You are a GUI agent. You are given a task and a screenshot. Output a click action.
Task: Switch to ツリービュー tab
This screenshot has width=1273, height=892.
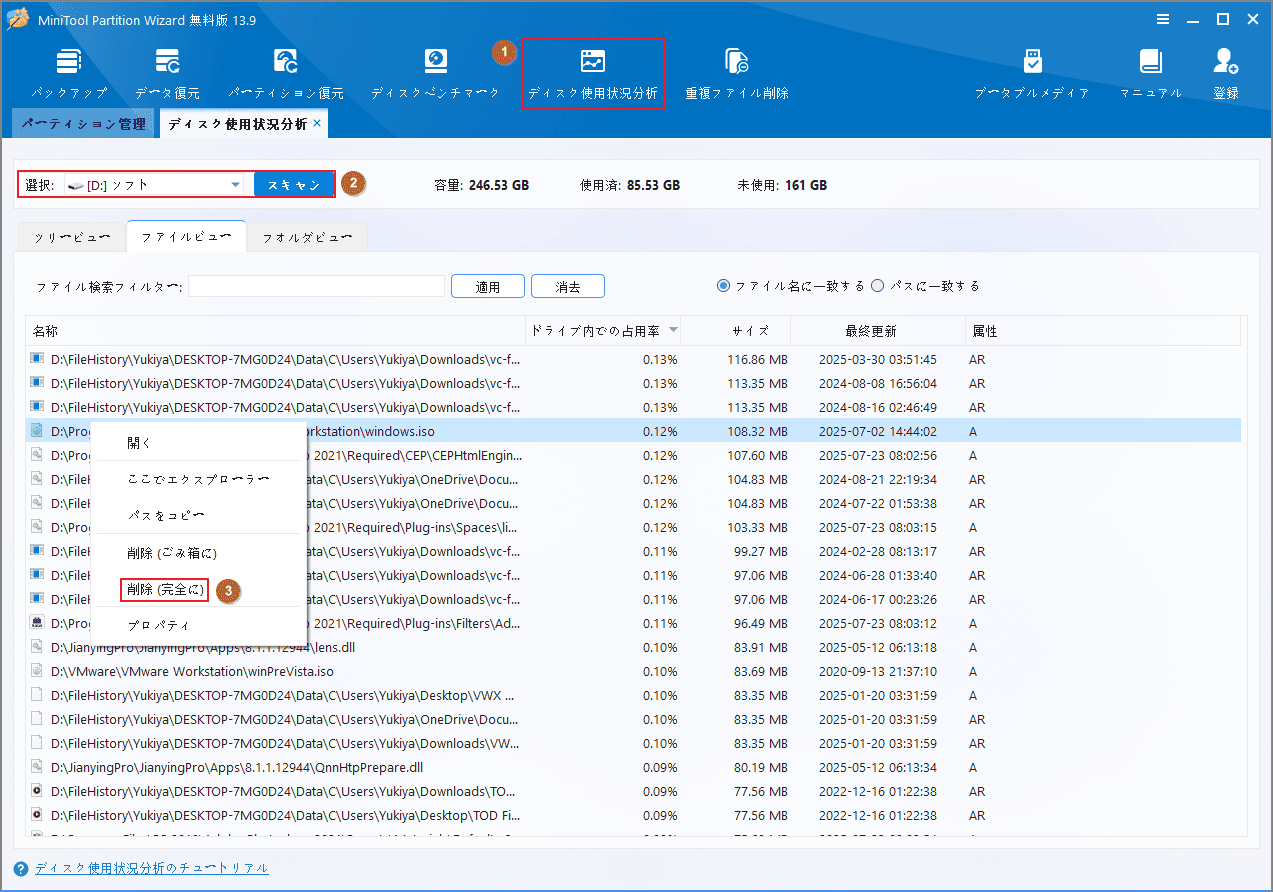(72, 237)
